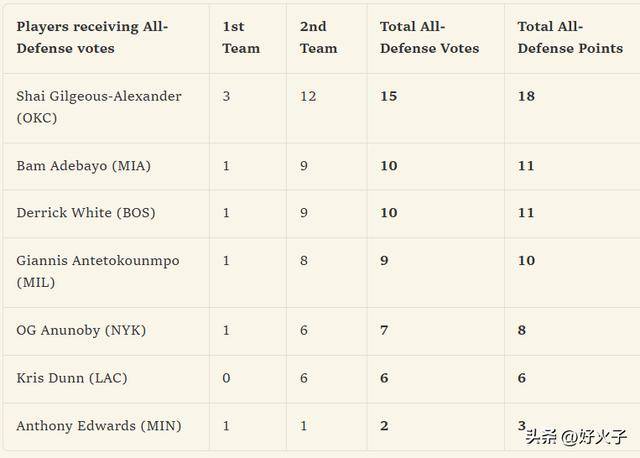Click Shai Gilgeous-Alexander's 2nd Team value 12

coord(308,96)
